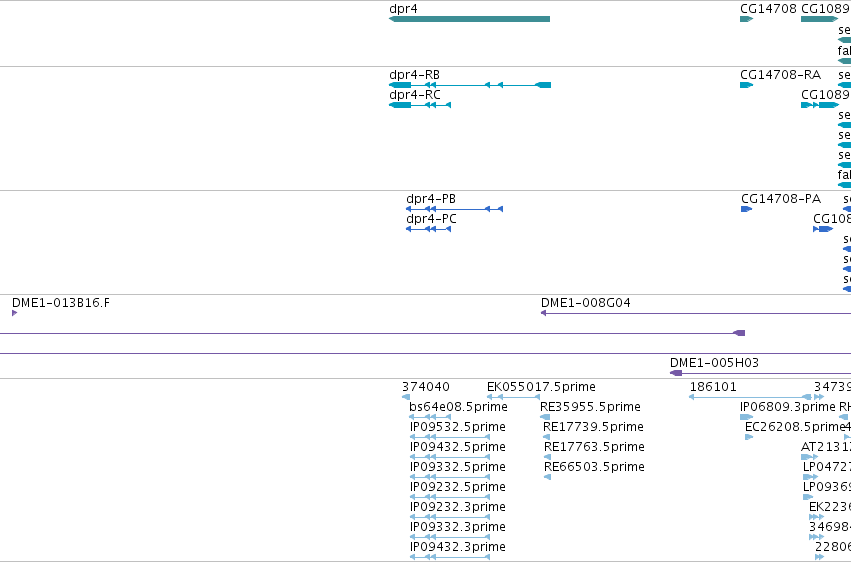Screen dimensions: 851x562
Task: Click the IP09232.3prime label
Action: [x=458, y=507]
